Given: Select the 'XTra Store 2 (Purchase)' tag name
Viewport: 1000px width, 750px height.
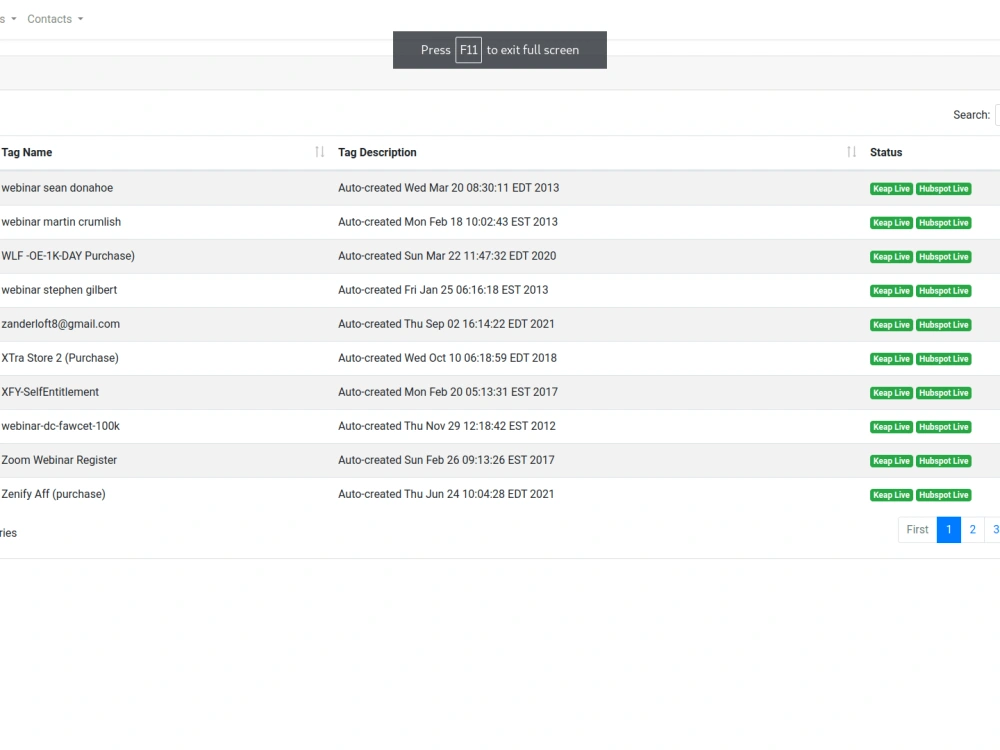Looking at the screenshot, I should (60, 358).
